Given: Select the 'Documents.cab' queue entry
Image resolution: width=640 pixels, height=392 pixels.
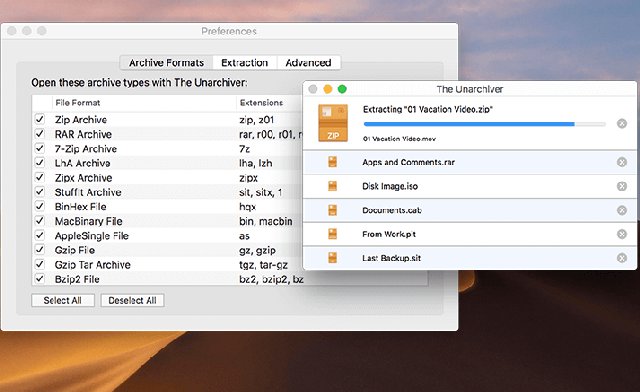Looking at the screenshot, I should (x=470, y=210).
